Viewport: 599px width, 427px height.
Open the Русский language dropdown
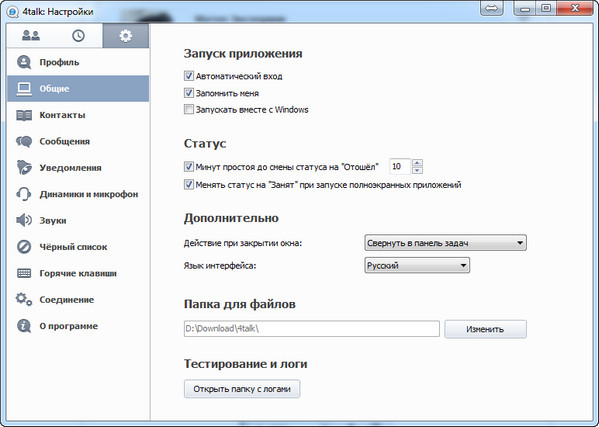(417, 265)
